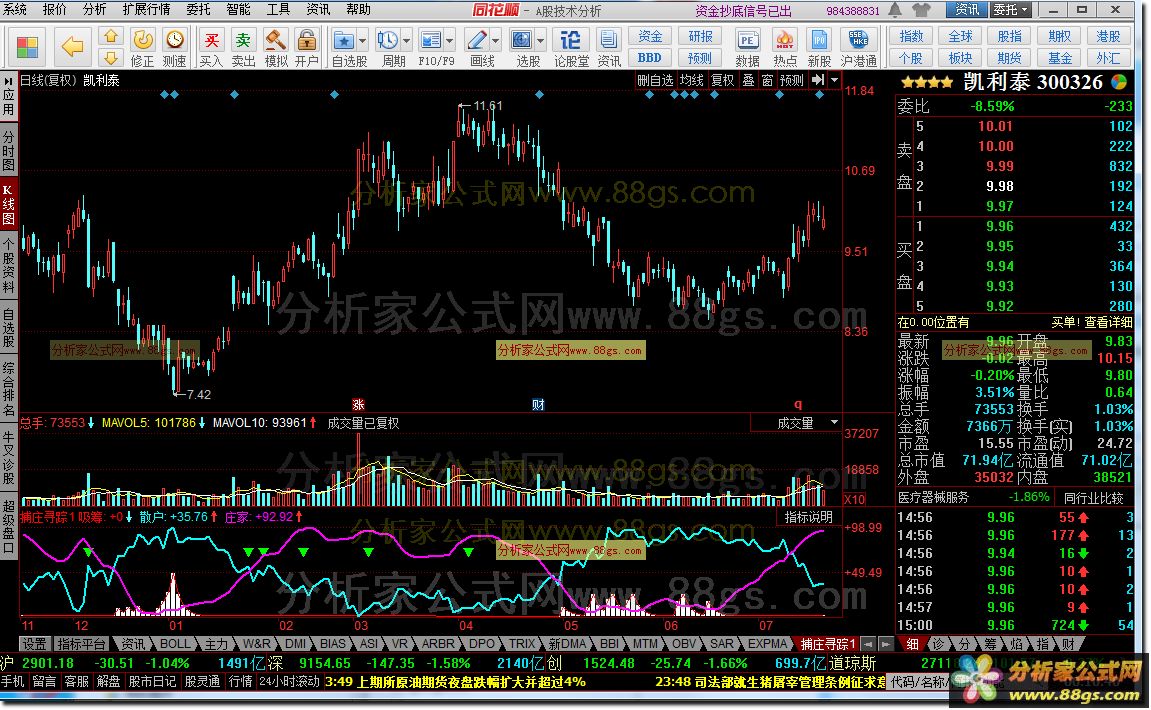This screenshot has width=1151, height=710.
Task: Click the 指标说明 button
Action: click(x=808, y=517)
